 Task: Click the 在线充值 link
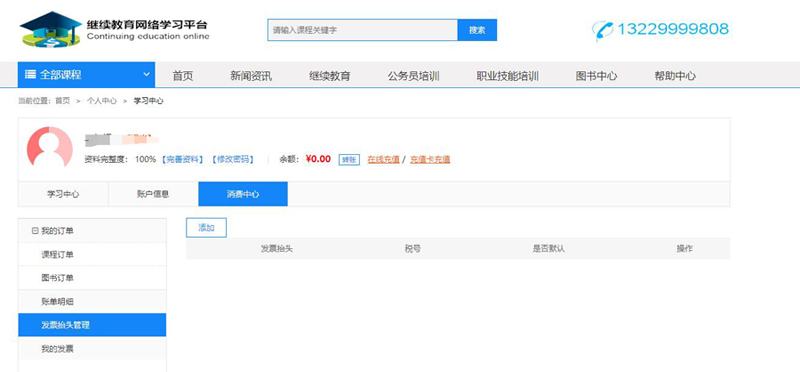coord(383,160)
